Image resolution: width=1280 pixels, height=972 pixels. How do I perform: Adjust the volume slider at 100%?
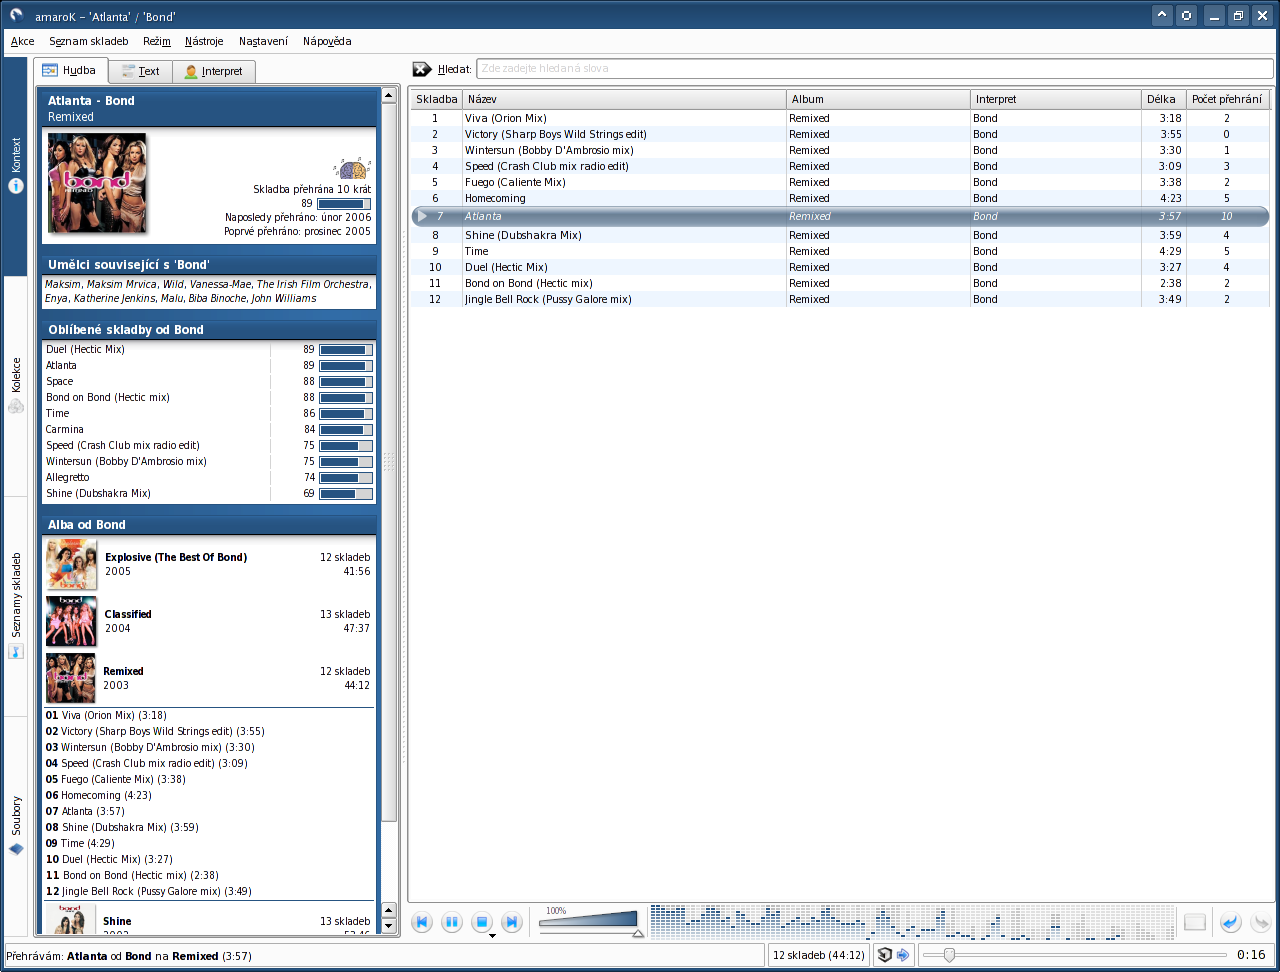click(591, 922)
